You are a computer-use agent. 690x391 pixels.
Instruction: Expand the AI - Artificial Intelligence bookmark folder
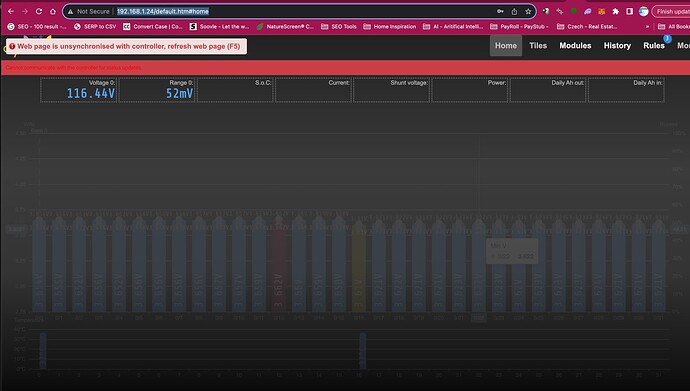(x=453, y=26)
